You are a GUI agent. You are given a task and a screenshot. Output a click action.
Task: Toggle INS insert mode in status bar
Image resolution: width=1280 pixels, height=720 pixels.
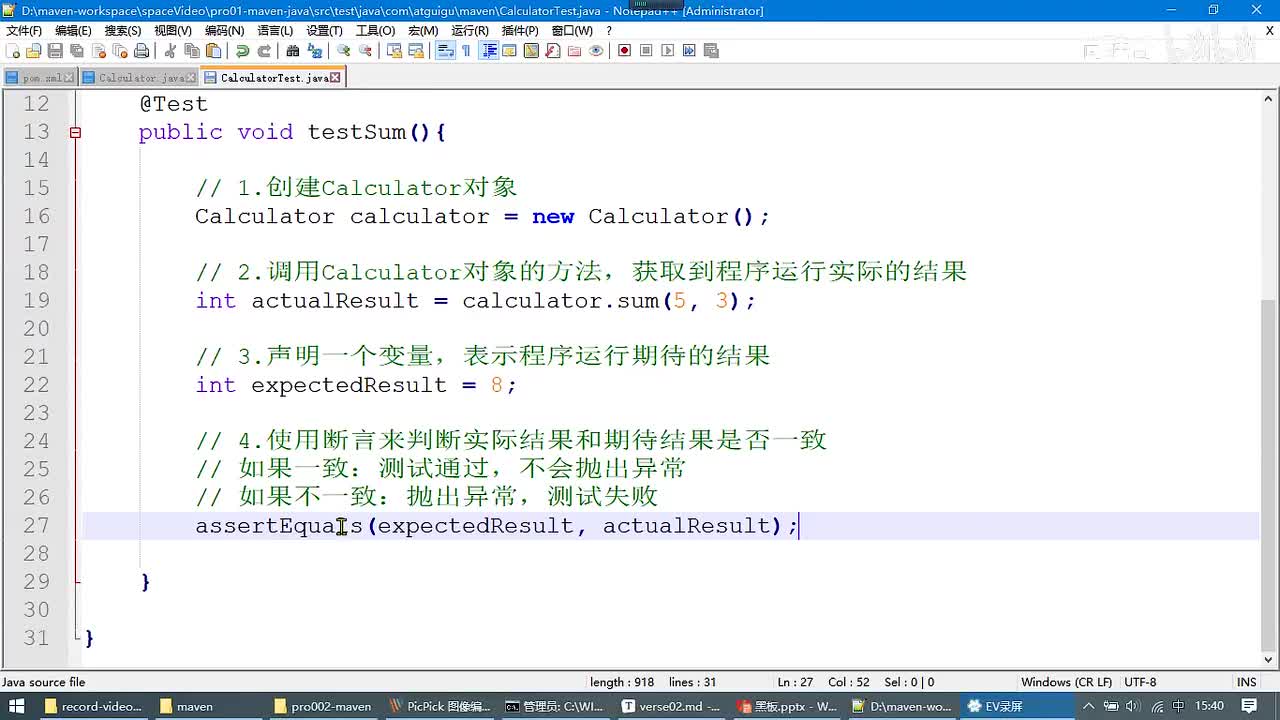click(x=1246, y=682)
